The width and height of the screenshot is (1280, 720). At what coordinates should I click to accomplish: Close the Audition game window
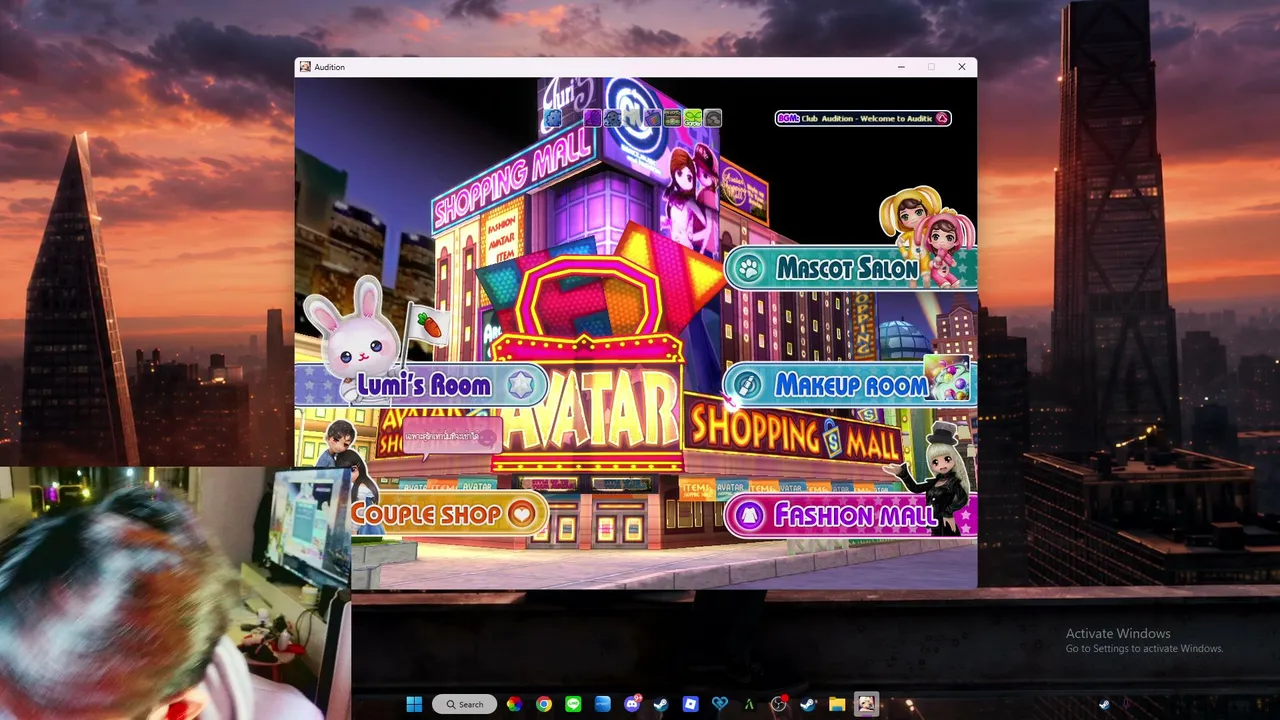coord(962,67)
